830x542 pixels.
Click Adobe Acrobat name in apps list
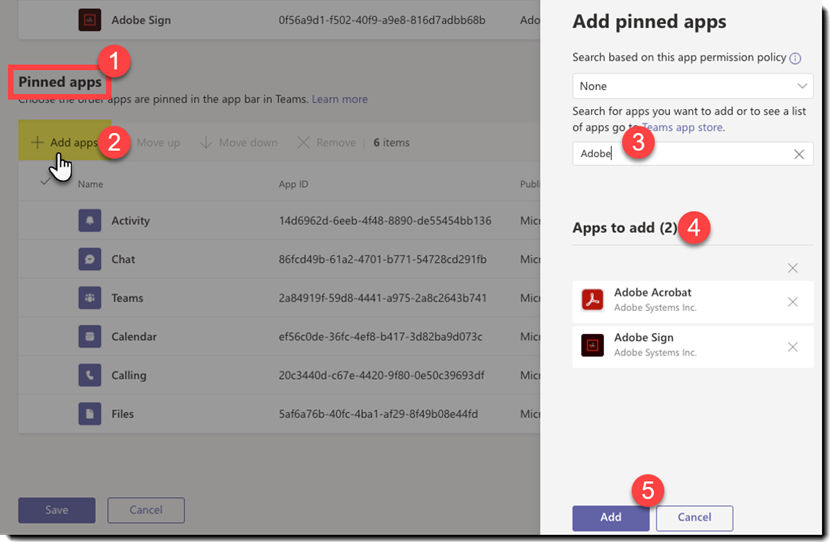point(653,292)
